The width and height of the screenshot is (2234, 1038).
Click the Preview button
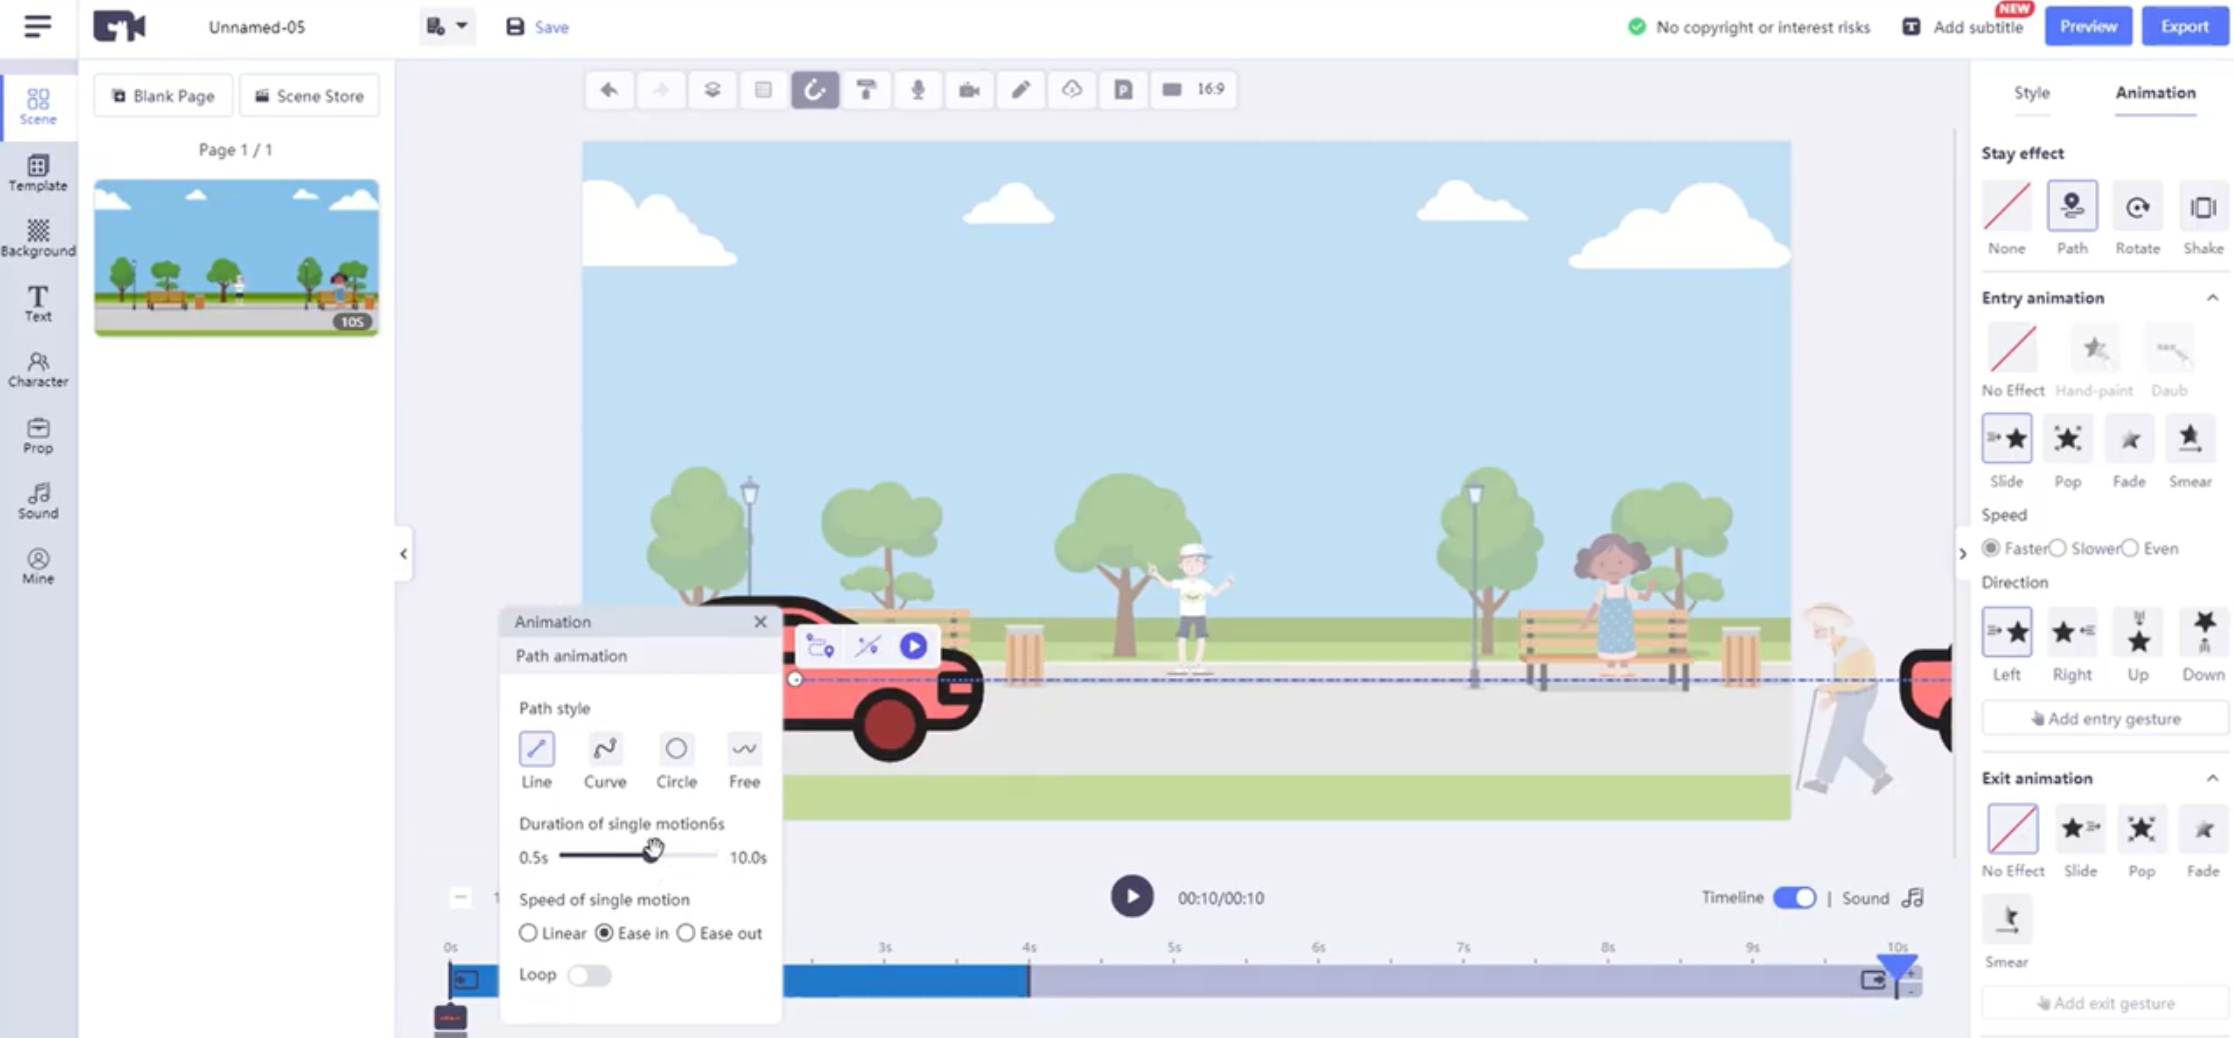coord(2088,27)
